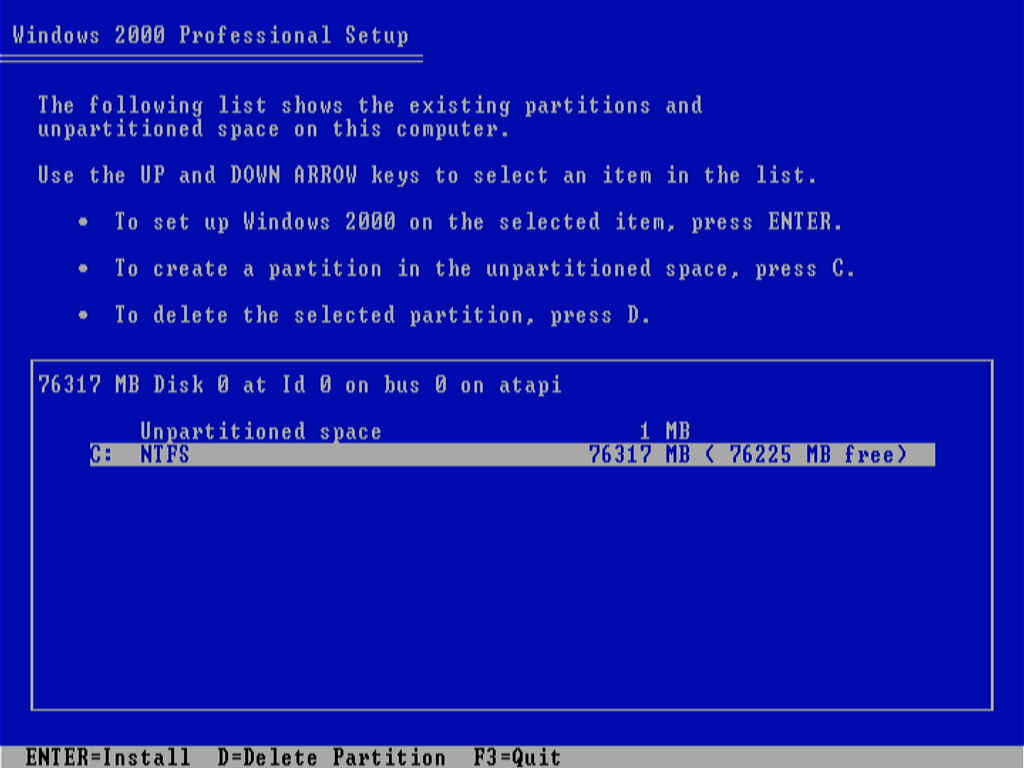Image resolution: width=1024 pixels, height=768 pixels.
Task: Click the instruction about creating a partition
Action: tap(485, 269)
